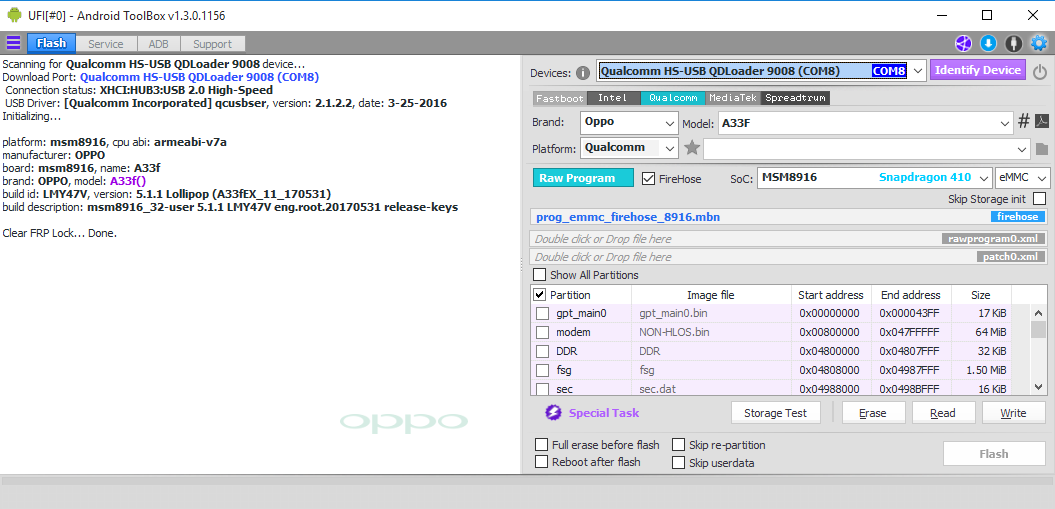Enable Skip re-partition option
The height and width of the screenshot is (509, 1055).
click(x=678, y=444)
